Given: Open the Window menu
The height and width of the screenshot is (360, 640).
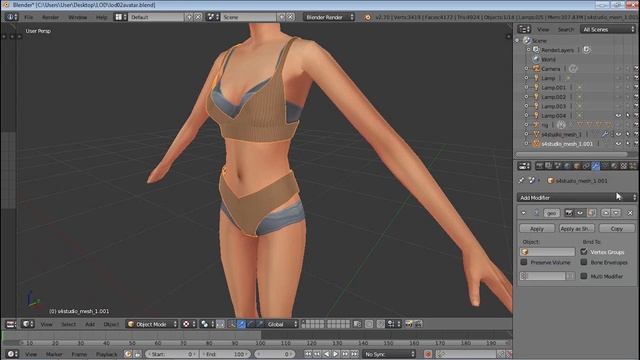Looking at the screenshot, I should 78,17.
